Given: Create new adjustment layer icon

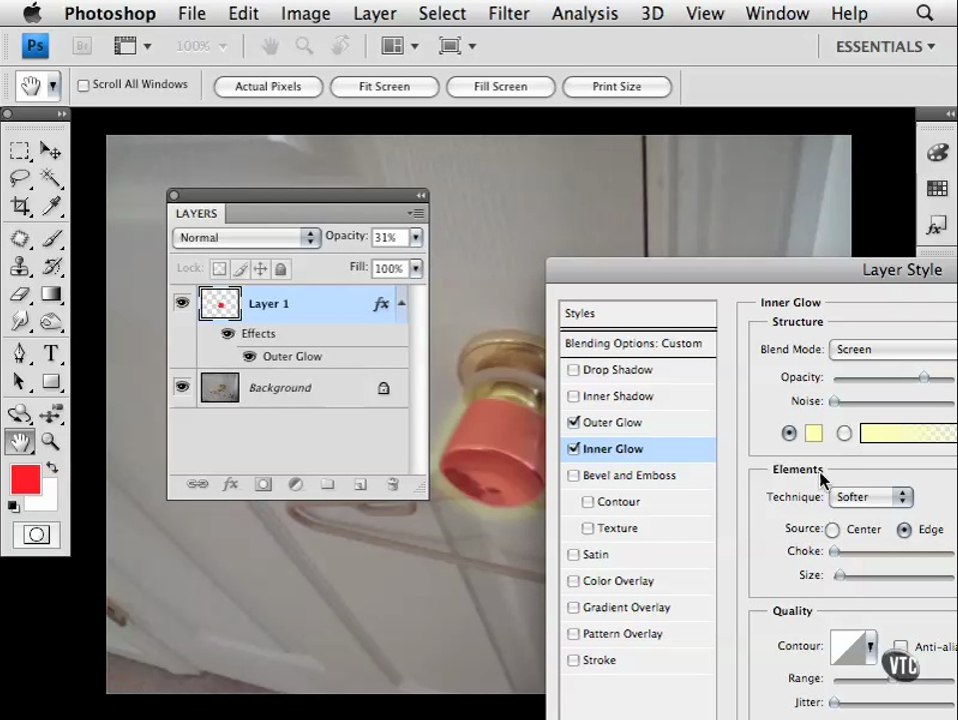Looking at the screenshot, I should [296, 484].
